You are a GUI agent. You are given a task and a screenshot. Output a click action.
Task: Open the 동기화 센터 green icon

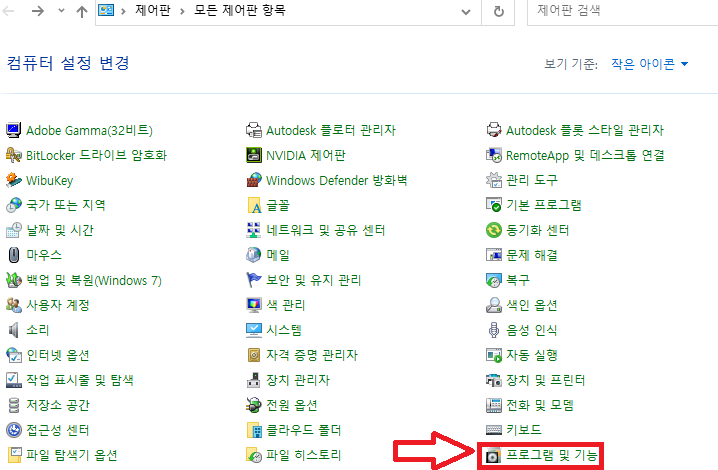tap(494, 230)
